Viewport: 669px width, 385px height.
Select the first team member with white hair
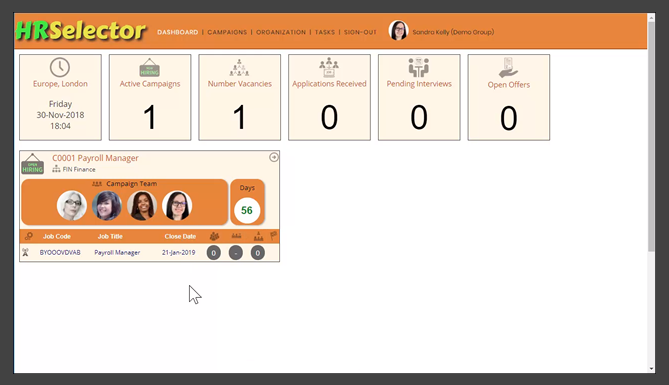[x=72, y=205]
